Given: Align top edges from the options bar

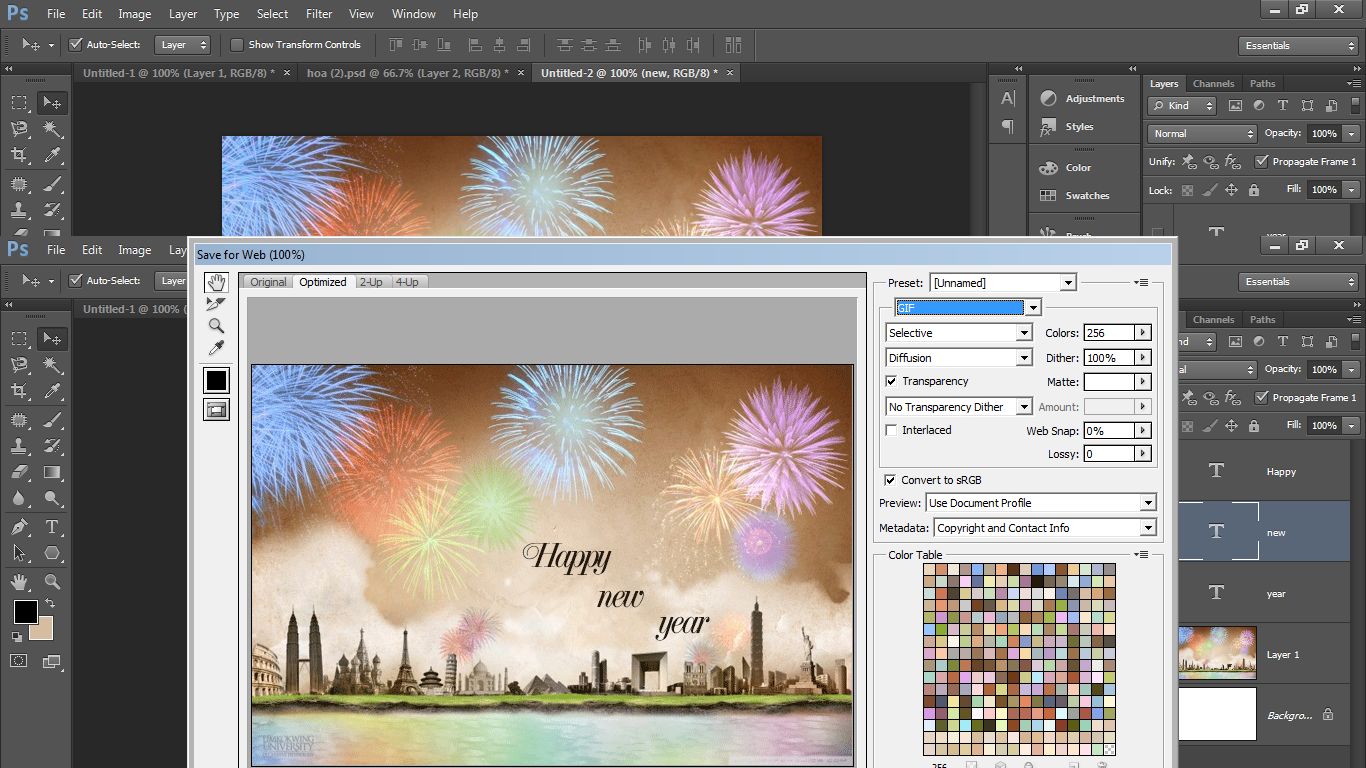Looking at the screenshot, I should click(x=396, y=45).
